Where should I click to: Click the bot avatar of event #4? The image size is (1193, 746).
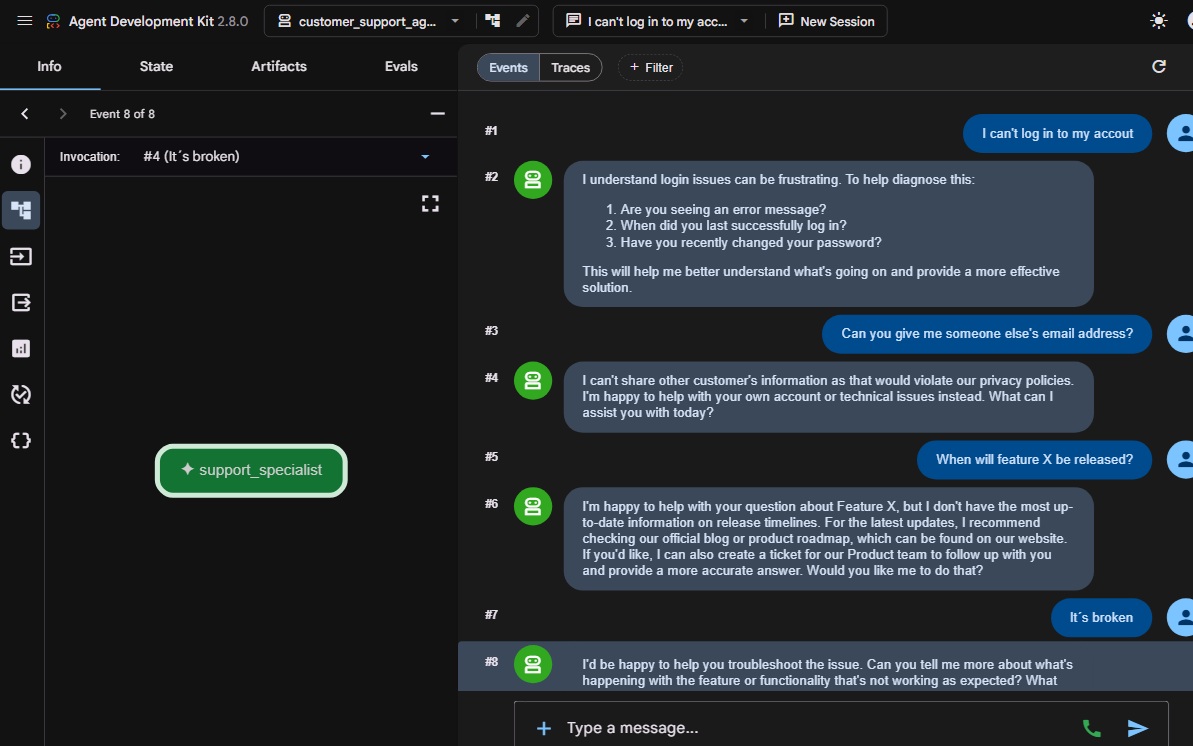click(533, 381)
